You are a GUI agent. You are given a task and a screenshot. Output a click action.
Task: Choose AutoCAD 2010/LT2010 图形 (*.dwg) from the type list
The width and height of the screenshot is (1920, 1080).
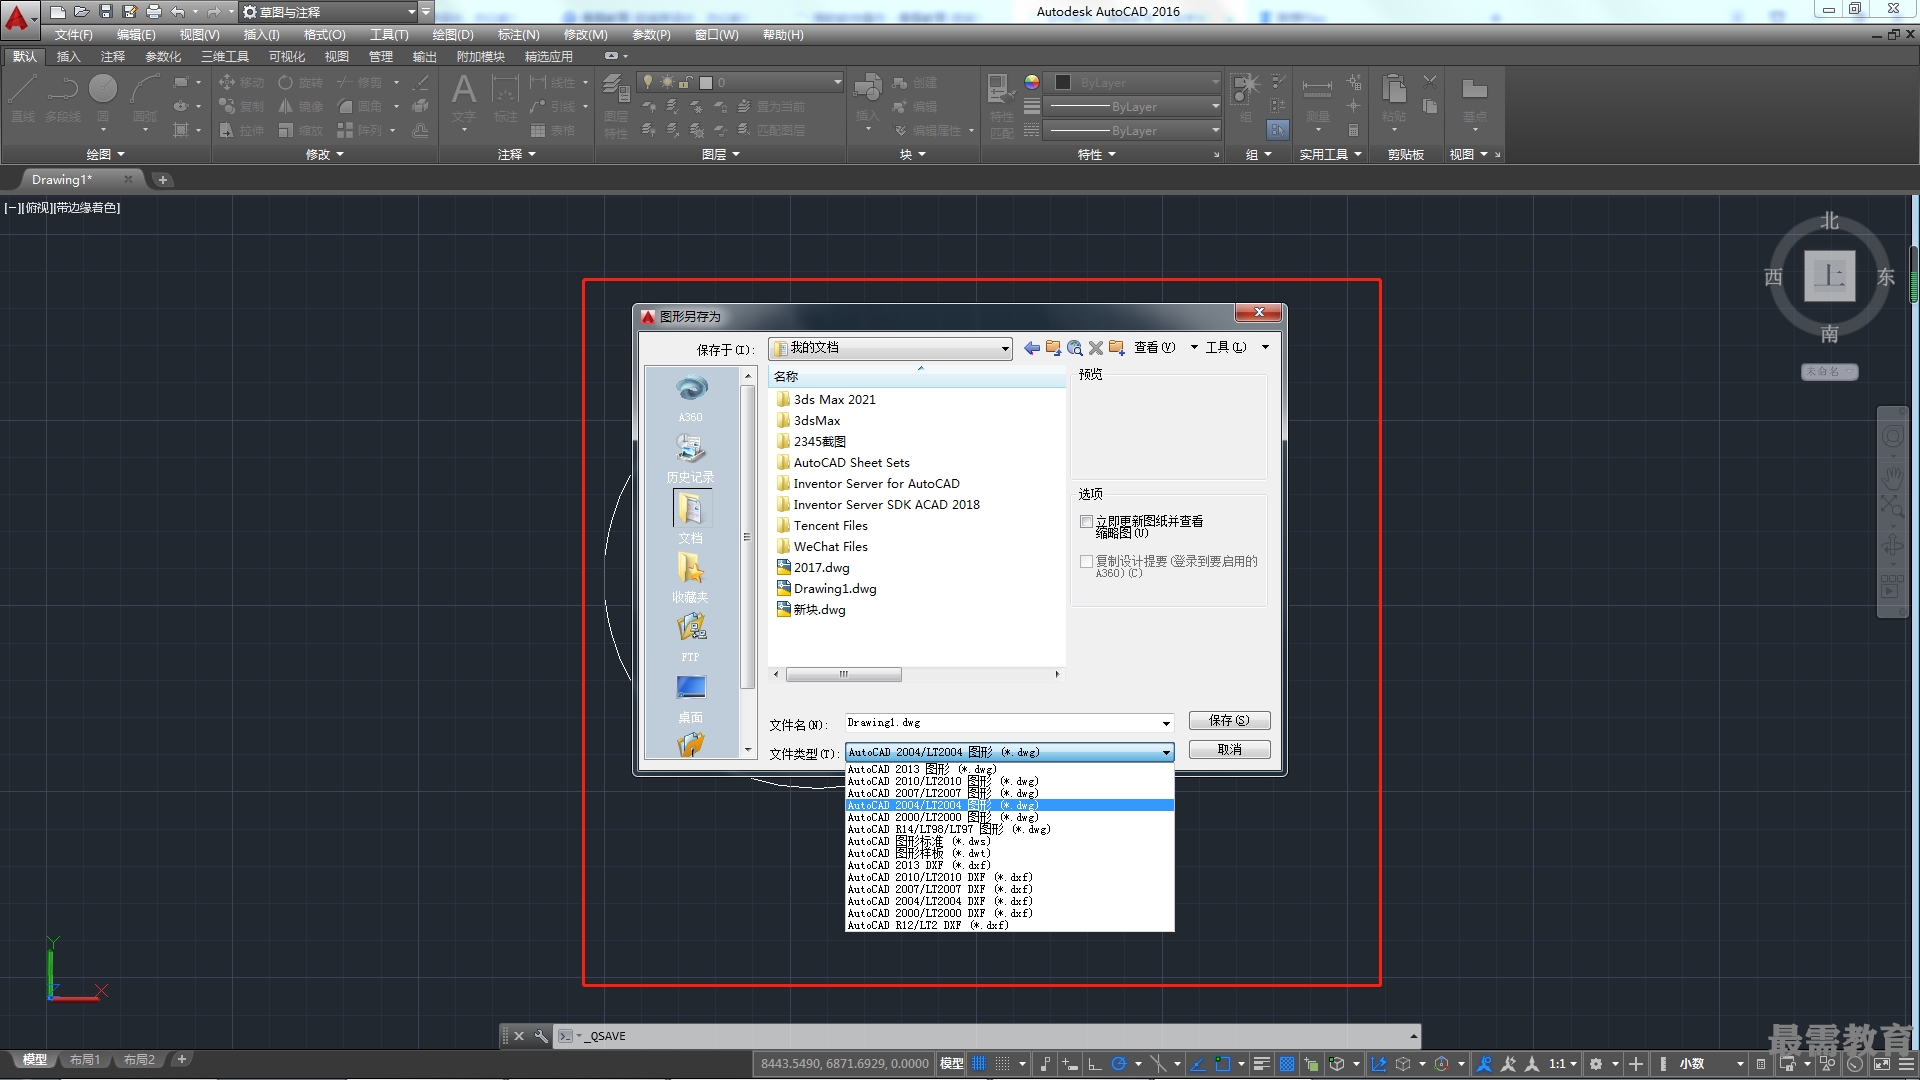tap(1009, 781)
